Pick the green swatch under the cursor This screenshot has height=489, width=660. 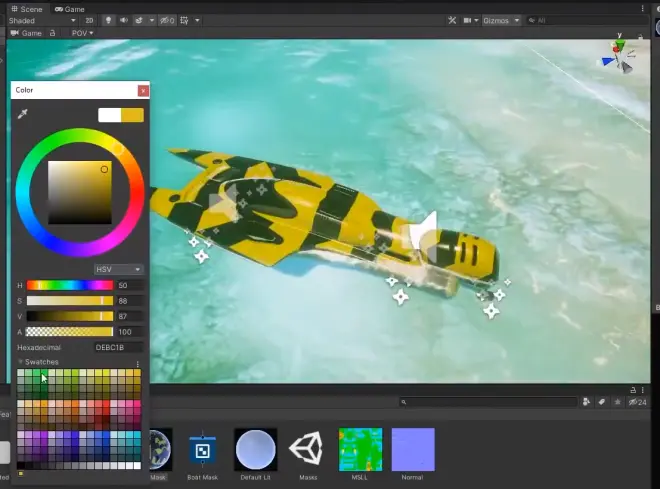44,373
